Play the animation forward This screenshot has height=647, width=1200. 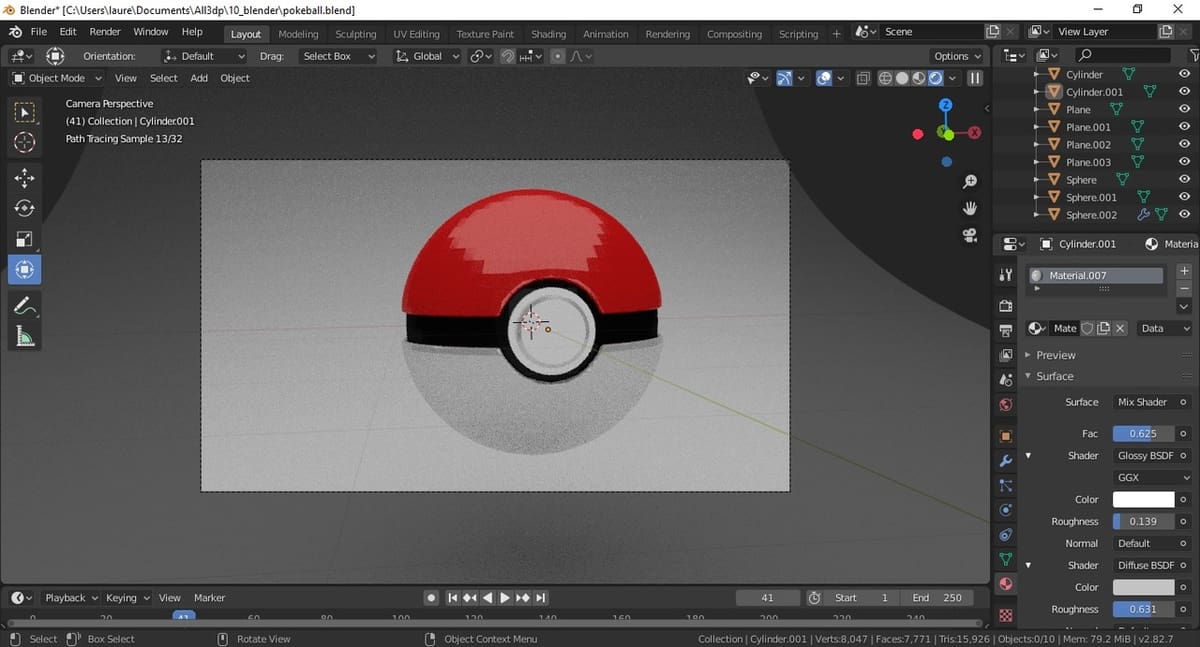(505, 598)
